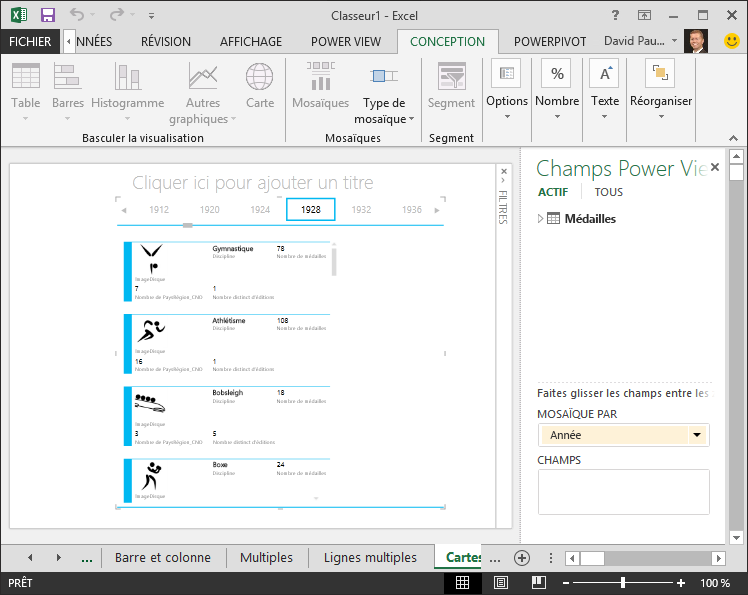Image resolution: width=748 pixels, height=595 pixels.
Task: Select the 1936 tile
Action: click(412, 209)
